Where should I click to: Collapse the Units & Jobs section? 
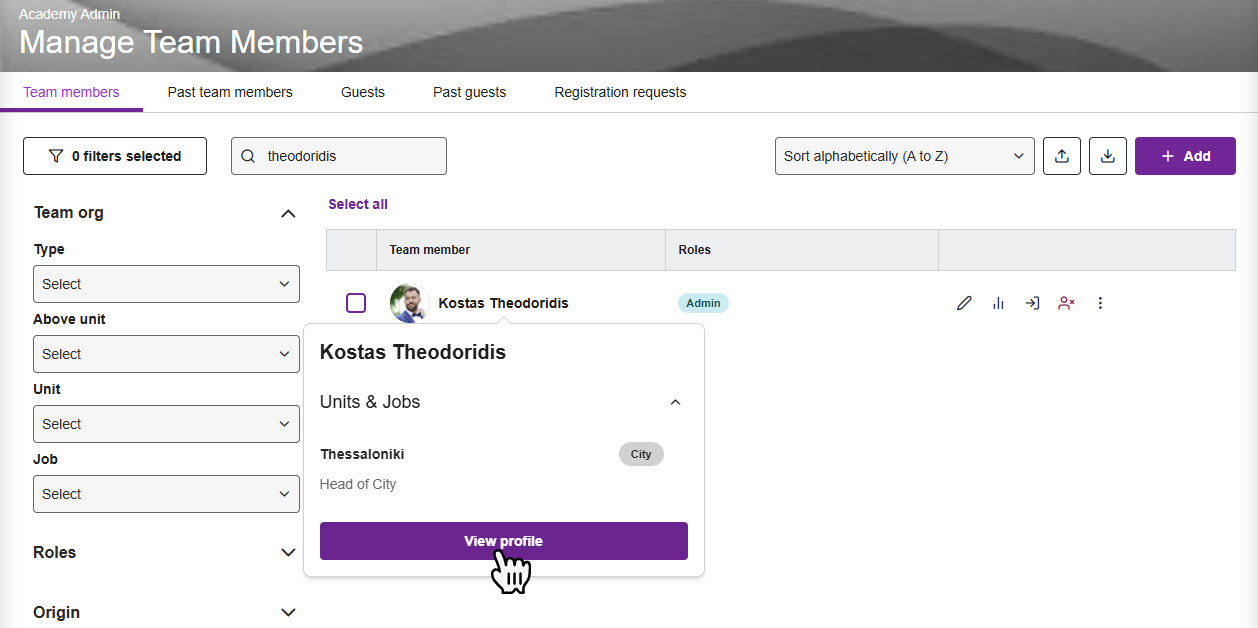(x=675, y=402)
